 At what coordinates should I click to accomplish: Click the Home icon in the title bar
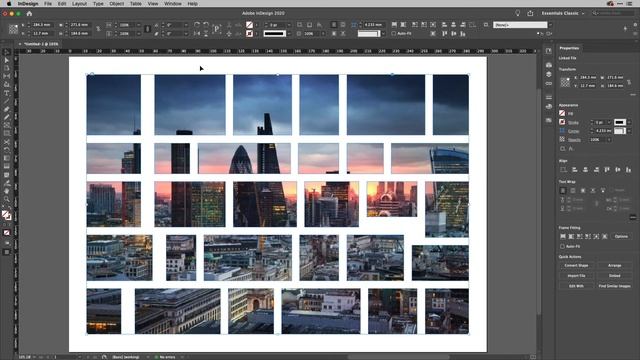pos(29,13)
